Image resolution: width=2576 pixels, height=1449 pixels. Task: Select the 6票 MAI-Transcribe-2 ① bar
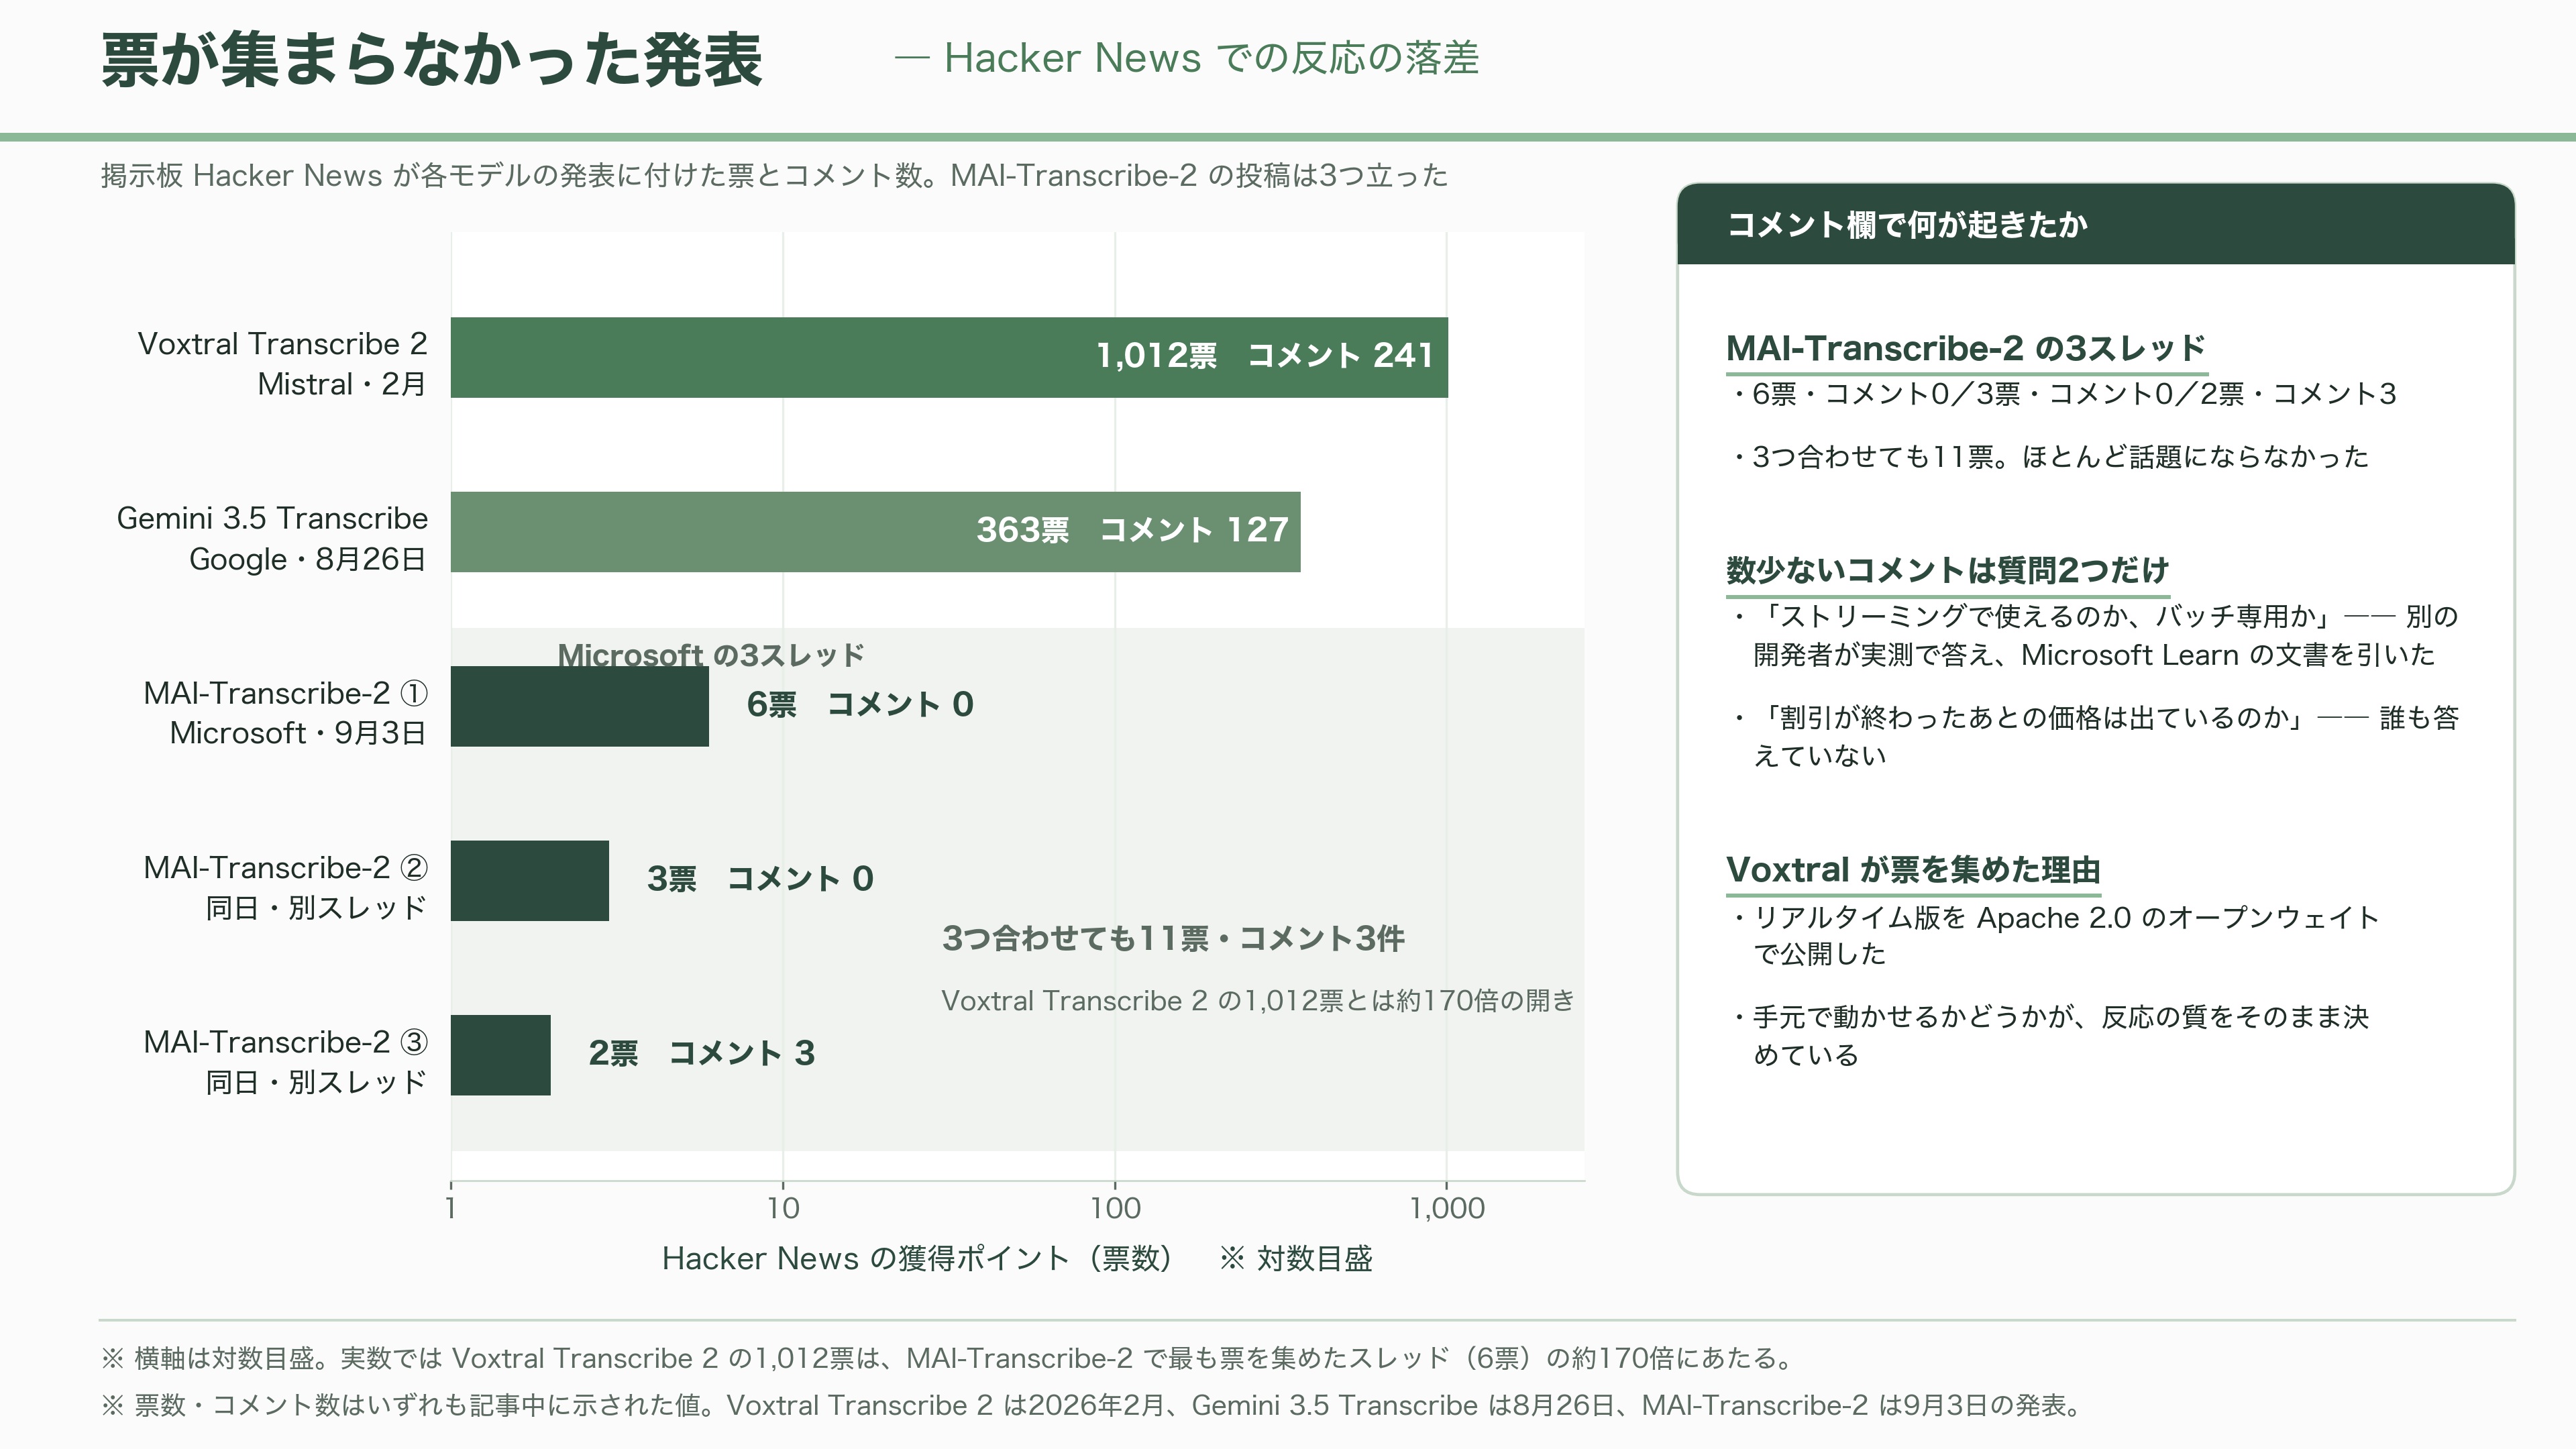579,706
